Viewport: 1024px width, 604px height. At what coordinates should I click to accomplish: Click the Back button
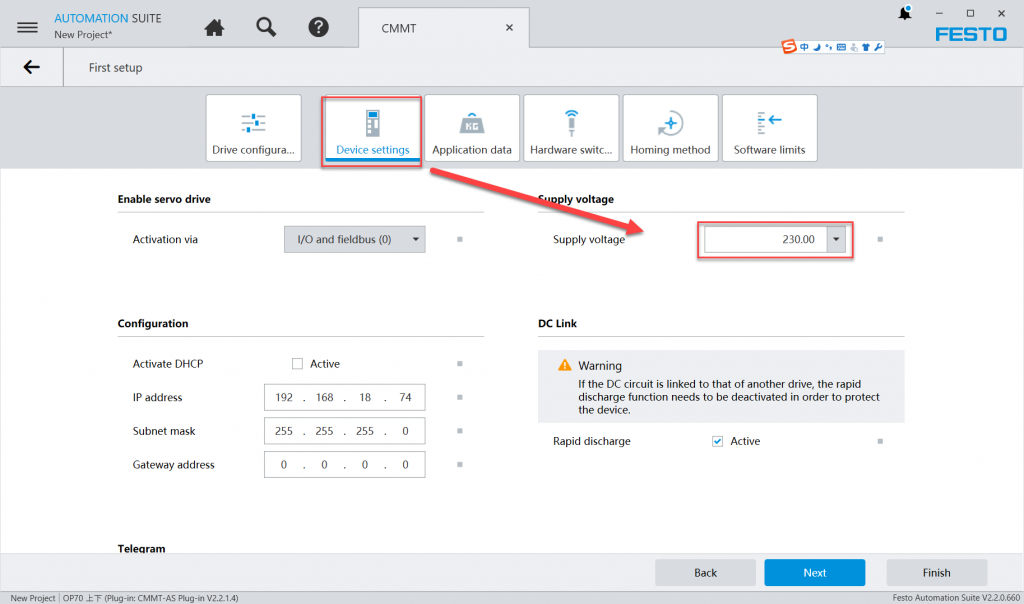tap(705, 573)
